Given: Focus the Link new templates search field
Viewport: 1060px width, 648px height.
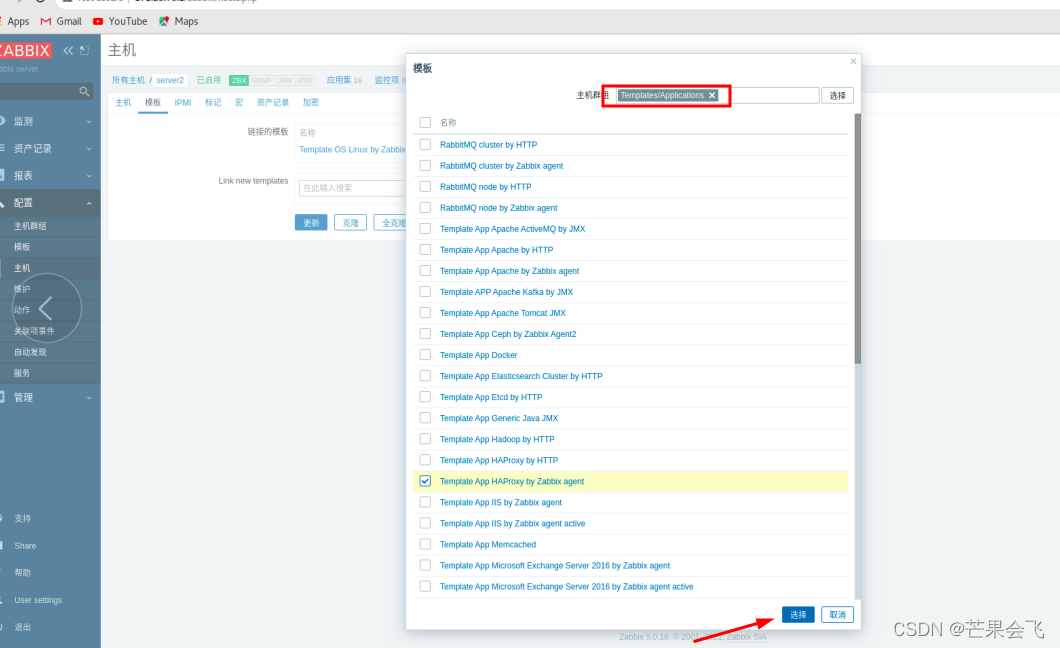Looking at the screenshot, I should [352, 188].
